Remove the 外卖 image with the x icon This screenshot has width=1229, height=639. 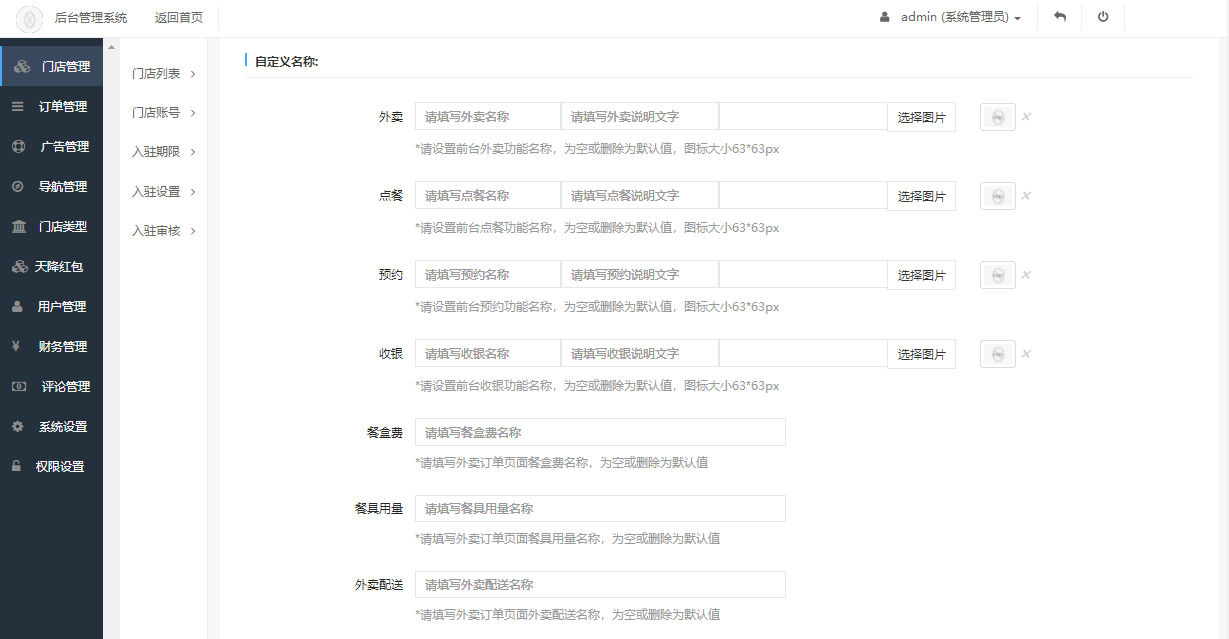point(1026,117)
